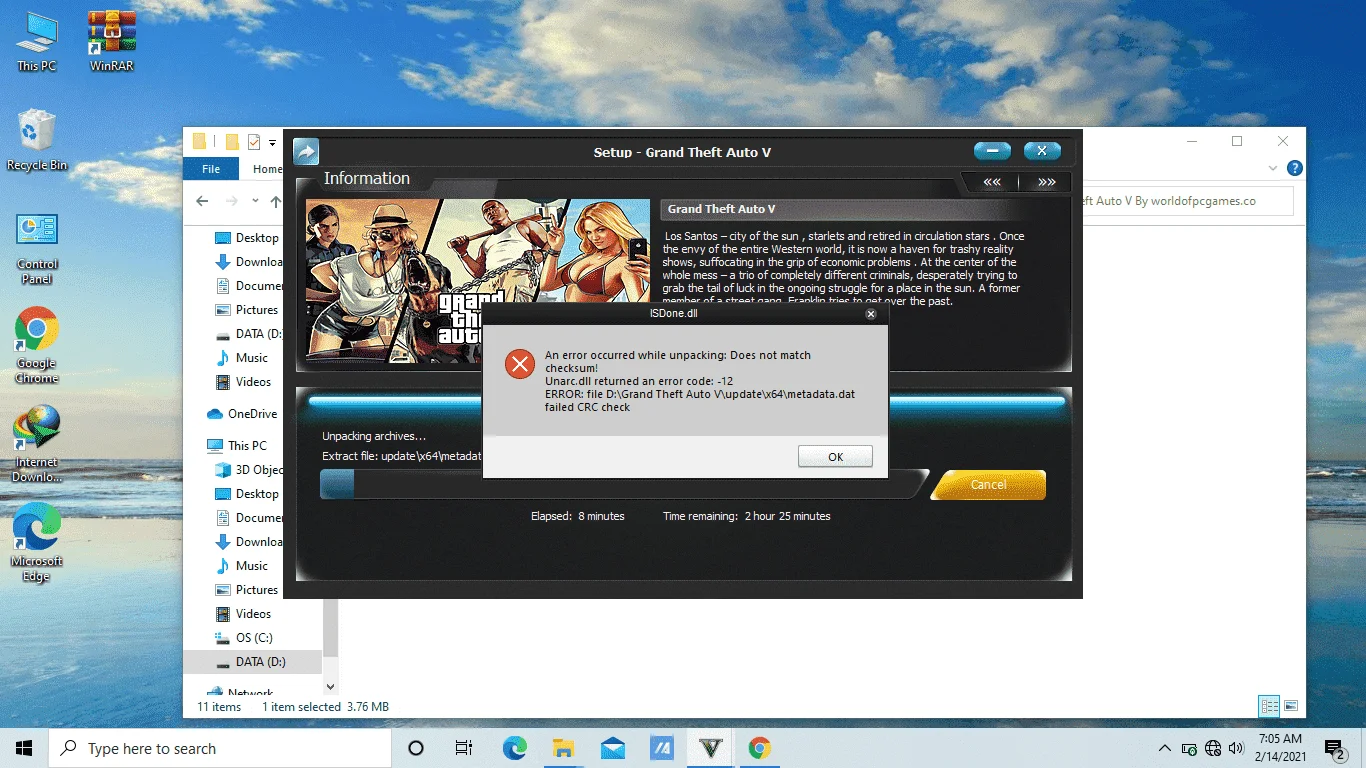This screenshot has width=1366, height=768.
Task: Click the Cortana circle icon on taskbar
Action: pyautogui.click(x=416, y=748)
